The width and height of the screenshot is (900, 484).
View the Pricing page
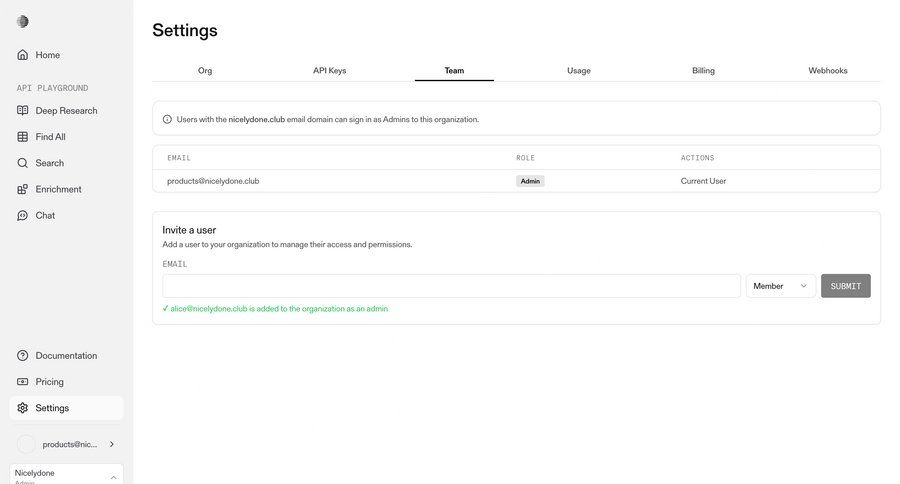[49, 382]
